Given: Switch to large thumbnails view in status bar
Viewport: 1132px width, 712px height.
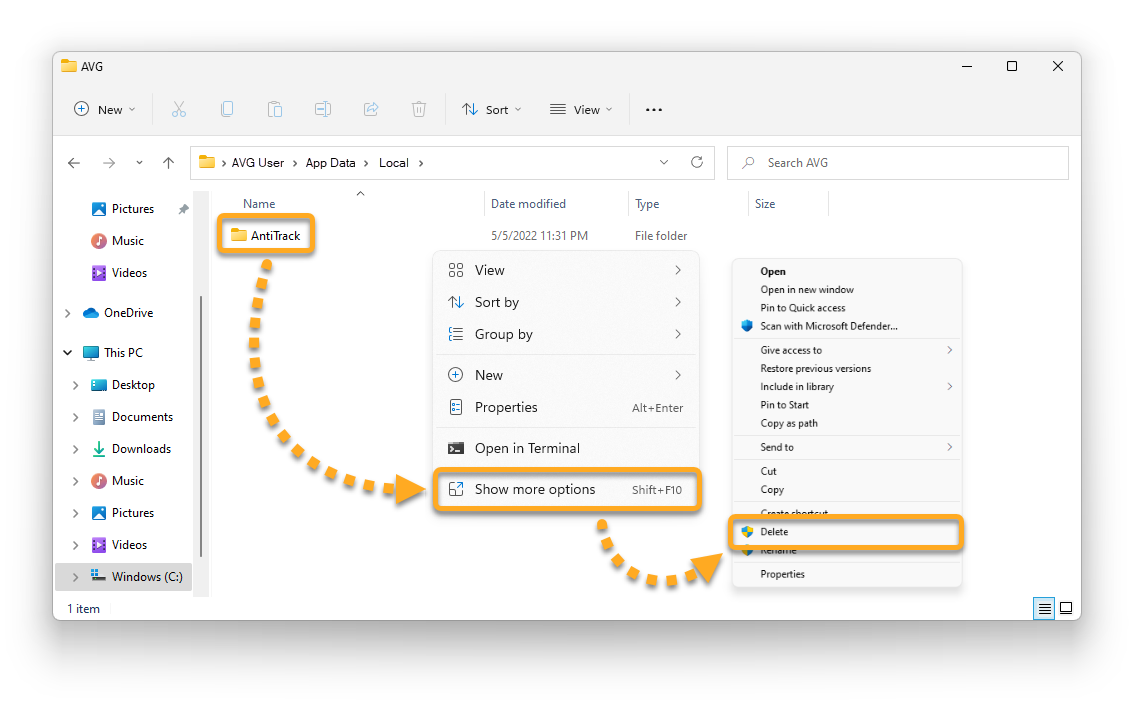Looking at the screenshot, I should (x=1066, y=608).
